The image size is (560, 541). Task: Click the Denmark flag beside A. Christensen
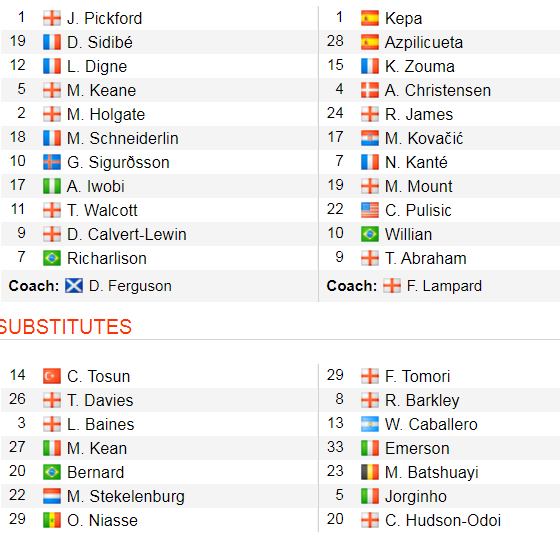point(370,90)
